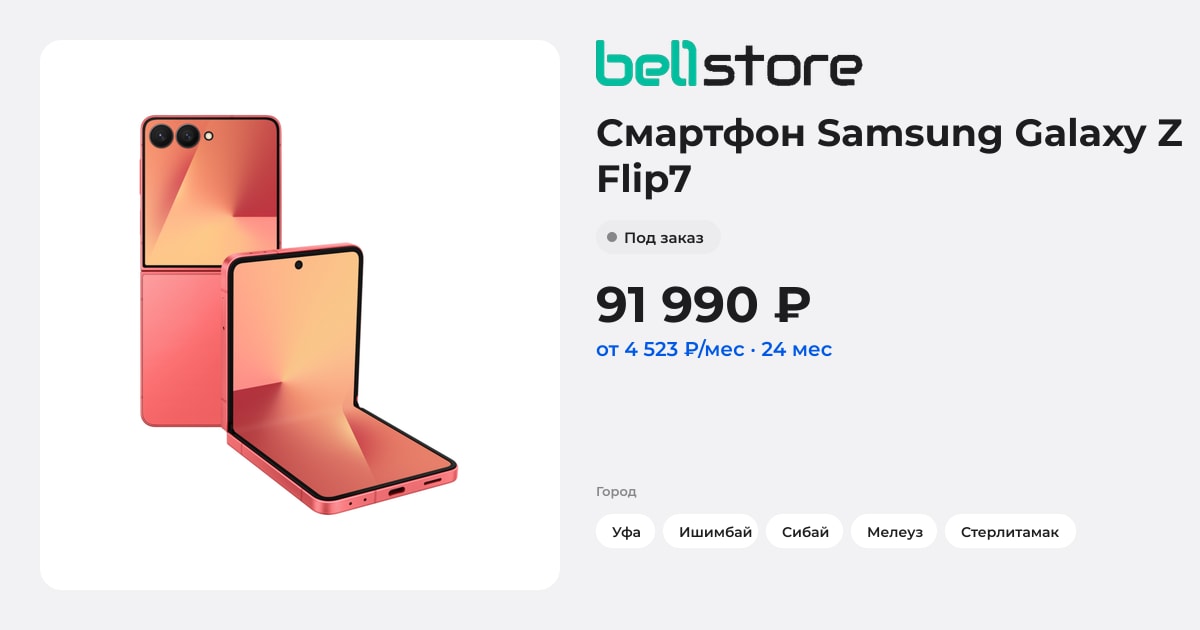Switch city to Стерлитамак
This screenshot has height=630, width=1200.
[1010, 531]
